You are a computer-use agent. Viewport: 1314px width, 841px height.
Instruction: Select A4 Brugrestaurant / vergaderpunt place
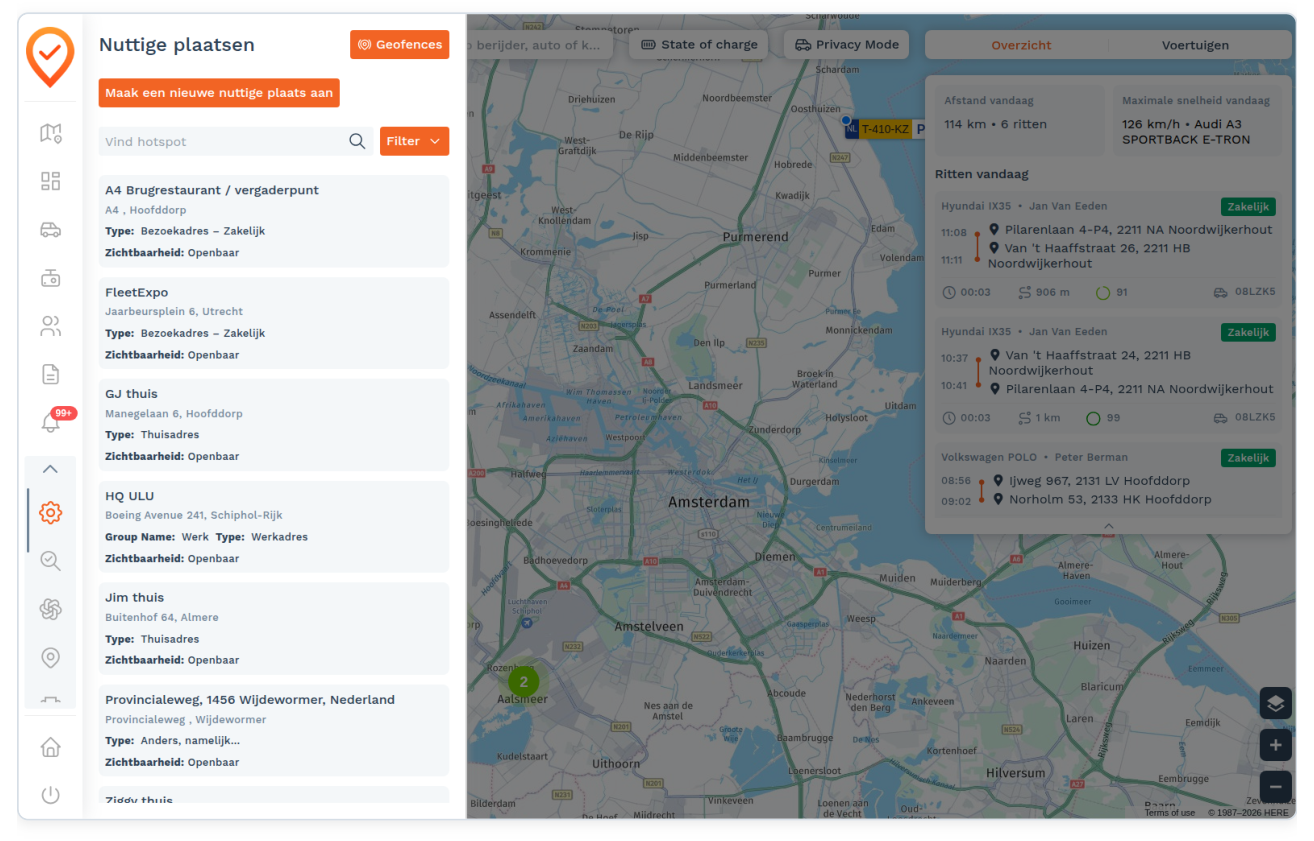tap(274, 221)
